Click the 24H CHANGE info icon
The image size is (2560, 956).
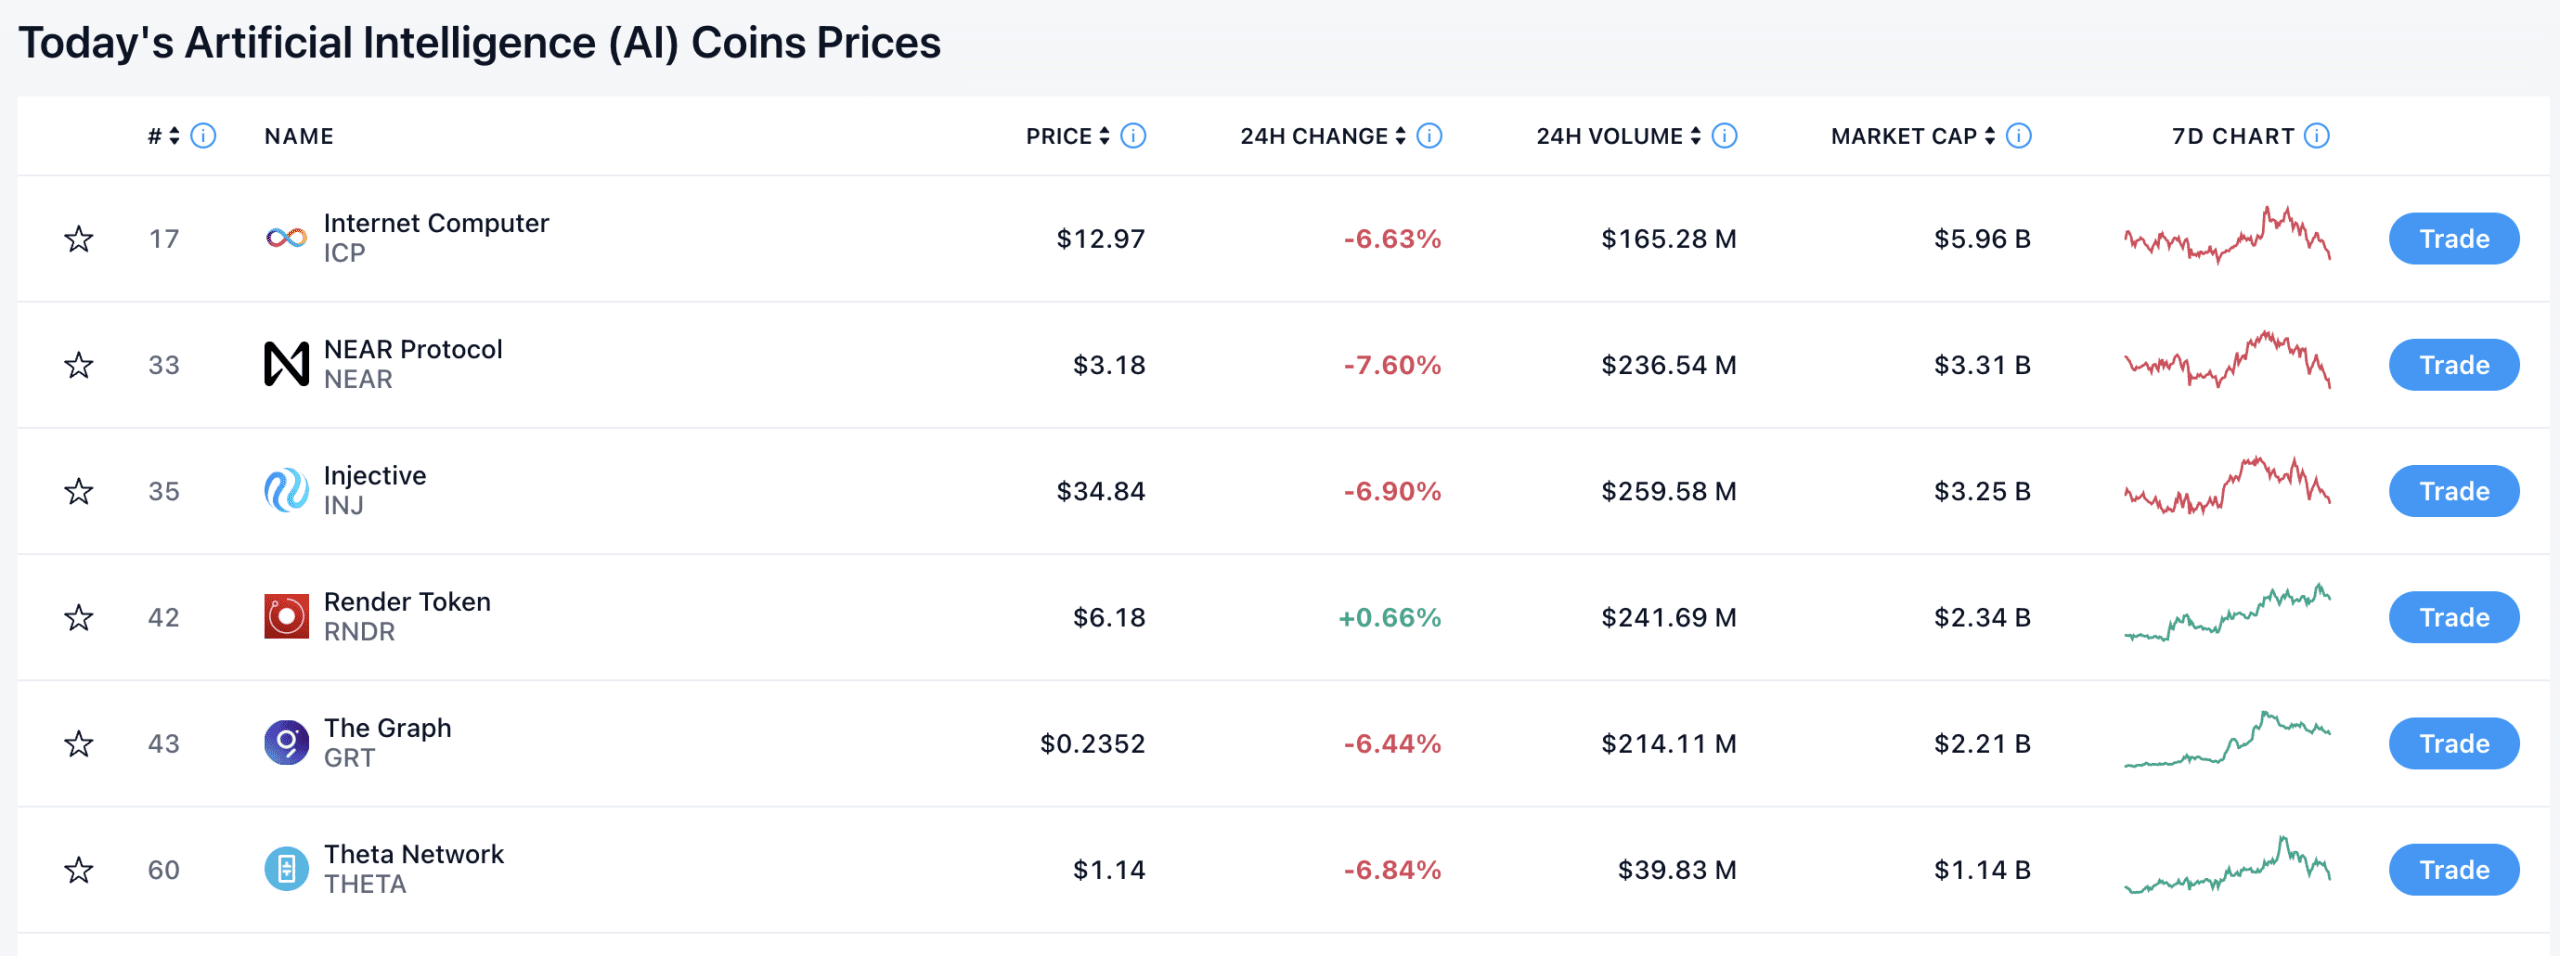pyautogui.click(x=1430, y=136)
